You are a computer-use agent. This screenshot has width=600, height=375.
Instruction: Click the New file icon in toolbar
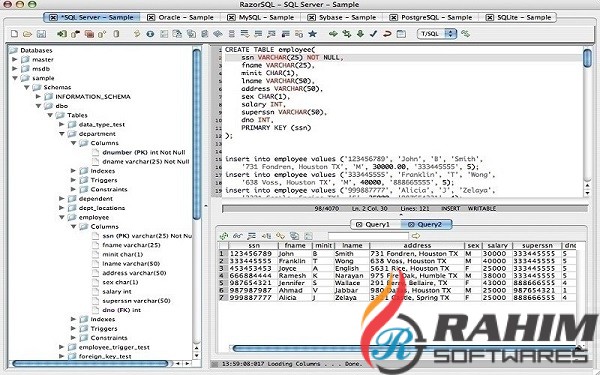tap(14, 34)
